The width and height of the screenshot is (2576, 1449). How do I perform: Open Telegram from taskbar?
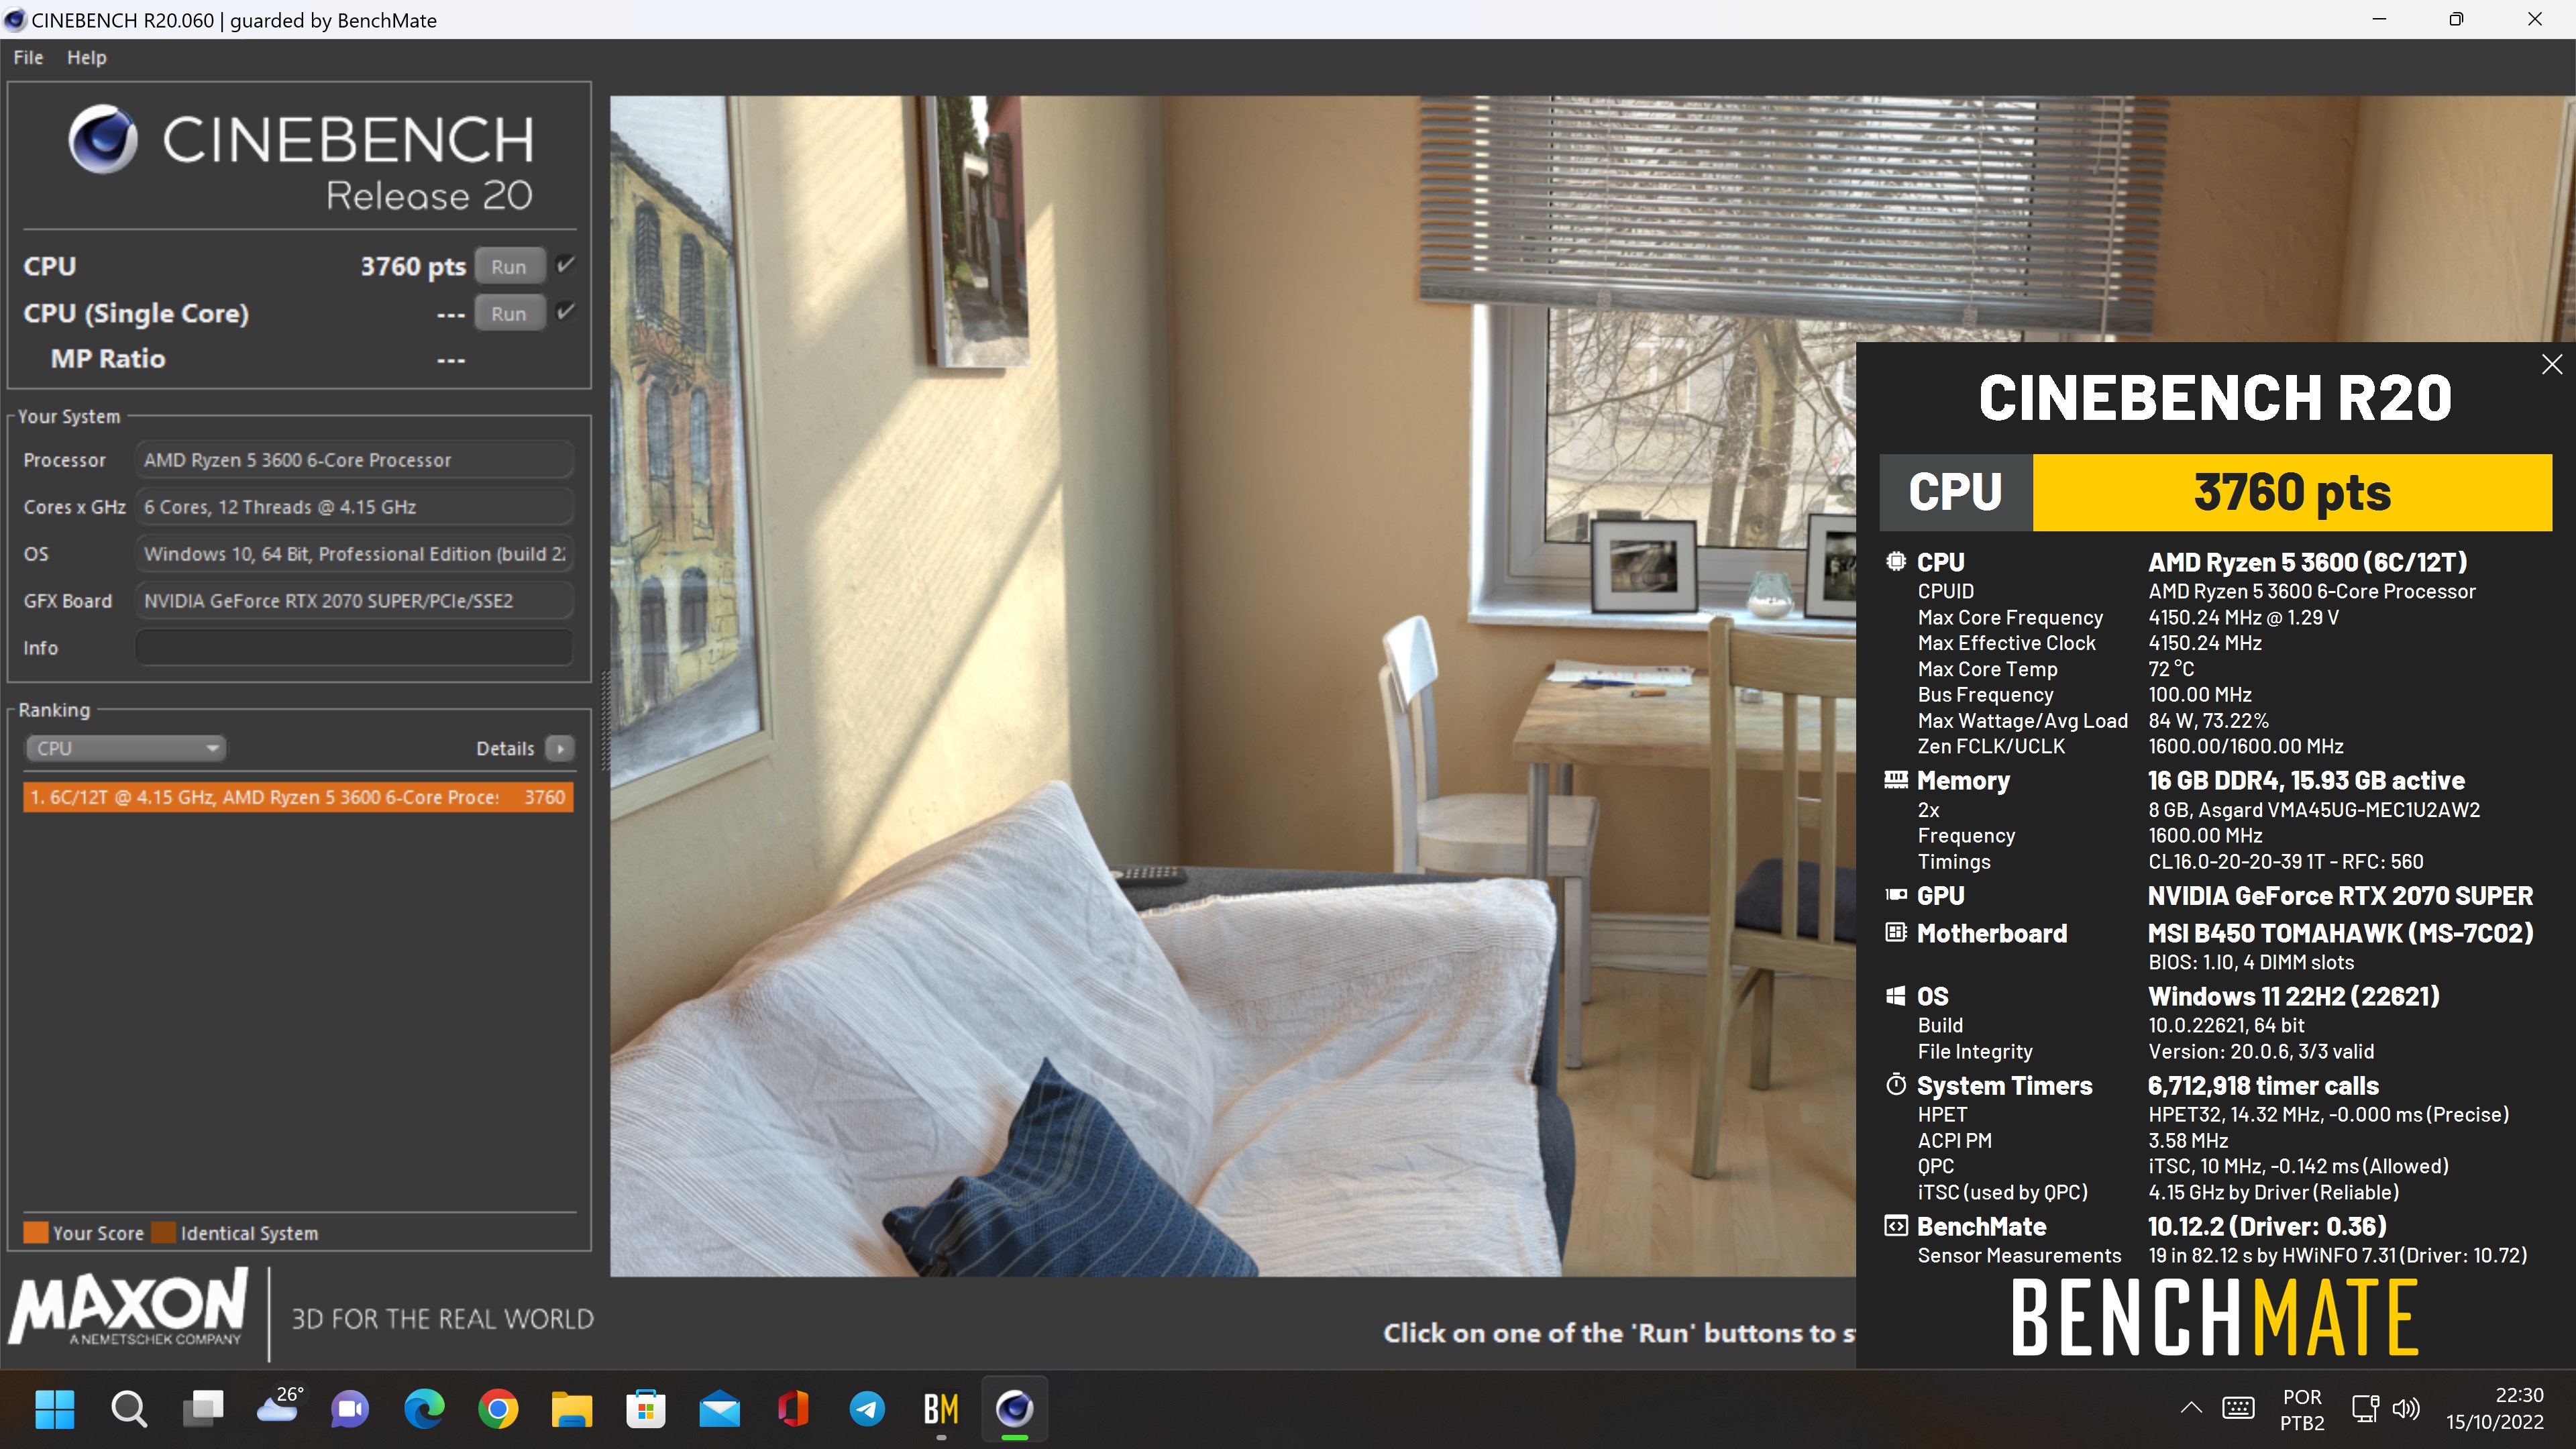pos(867,1409)
